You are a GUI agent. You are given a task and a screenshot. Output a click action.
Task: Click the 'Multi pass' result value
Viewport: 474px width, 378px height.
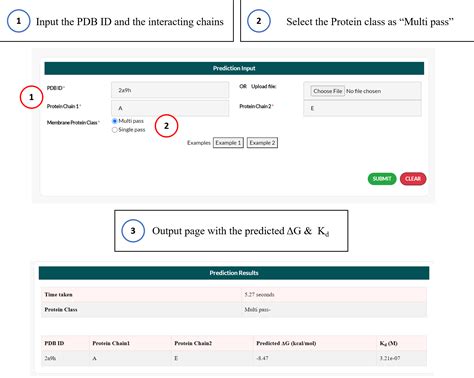(x=257, y=310)
